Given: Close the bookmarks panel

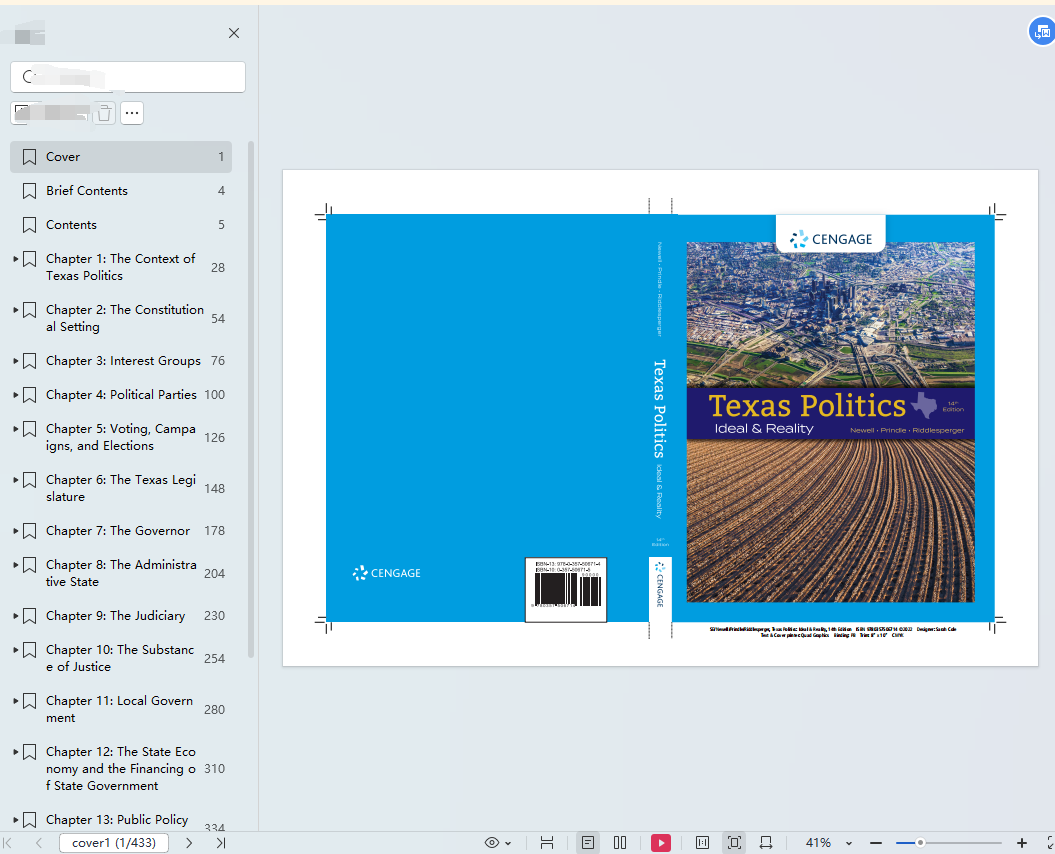Looking at the screenshot, I should coord(233,33).
